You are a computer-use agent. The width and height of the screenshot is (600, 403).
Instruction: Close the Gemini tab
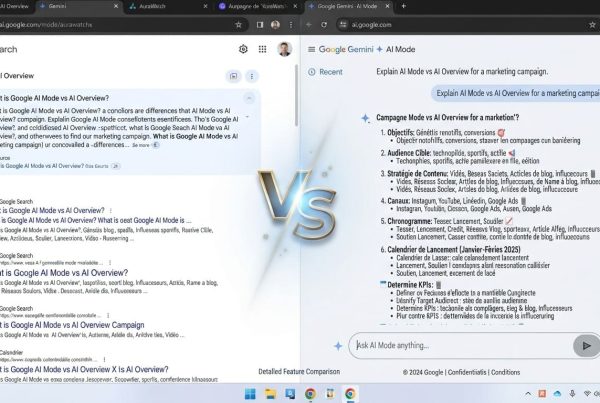tap(116, 6)
